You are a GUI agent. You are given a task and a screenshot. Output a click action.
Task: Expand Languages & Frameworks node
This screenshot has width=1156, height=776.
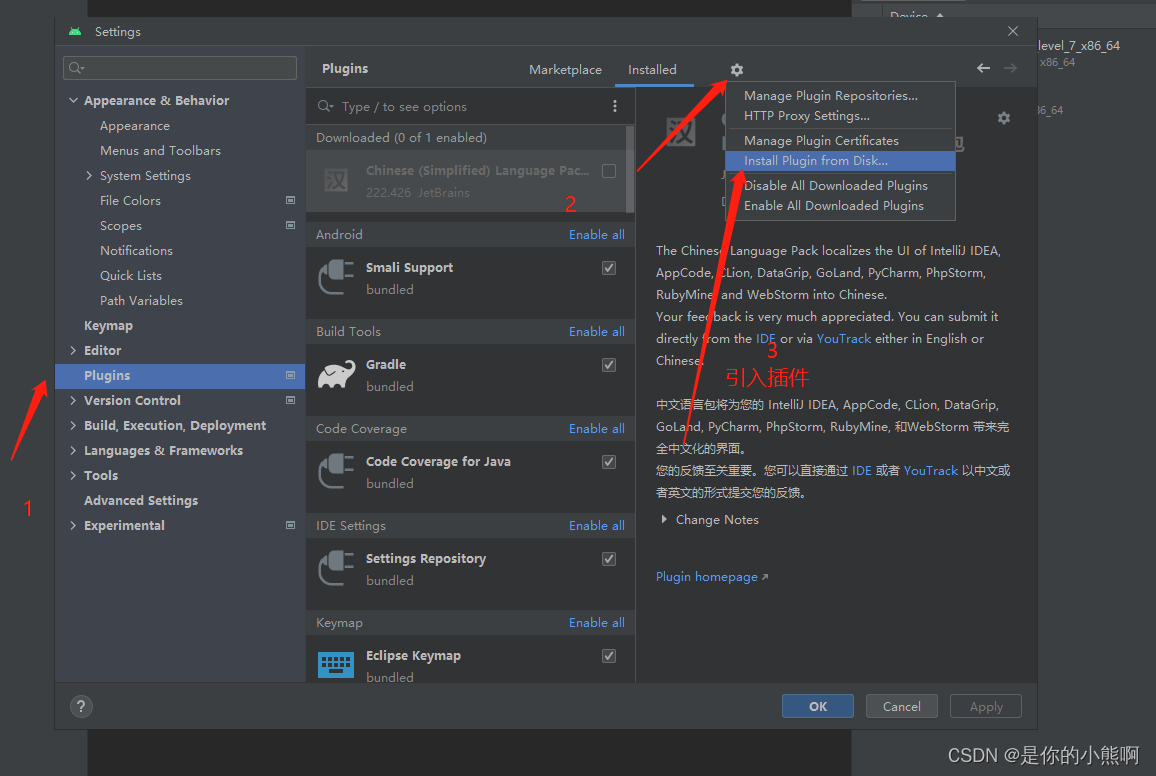coord(73,450)
